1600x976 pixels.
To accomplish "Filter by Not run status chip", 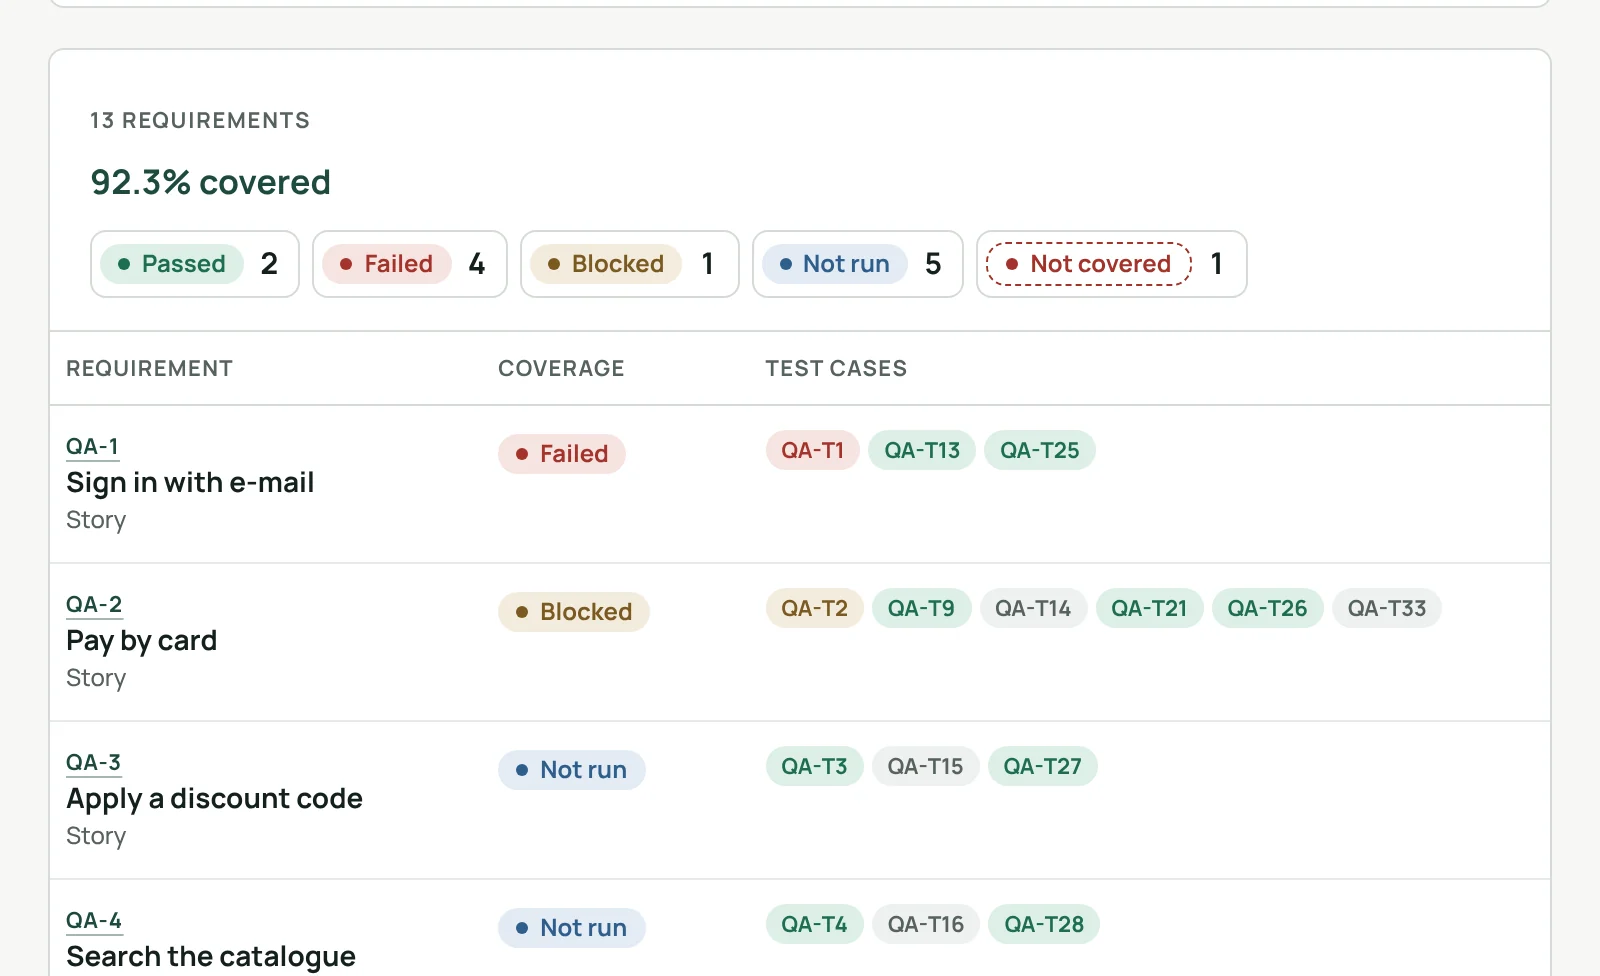I will pos(858,264).
